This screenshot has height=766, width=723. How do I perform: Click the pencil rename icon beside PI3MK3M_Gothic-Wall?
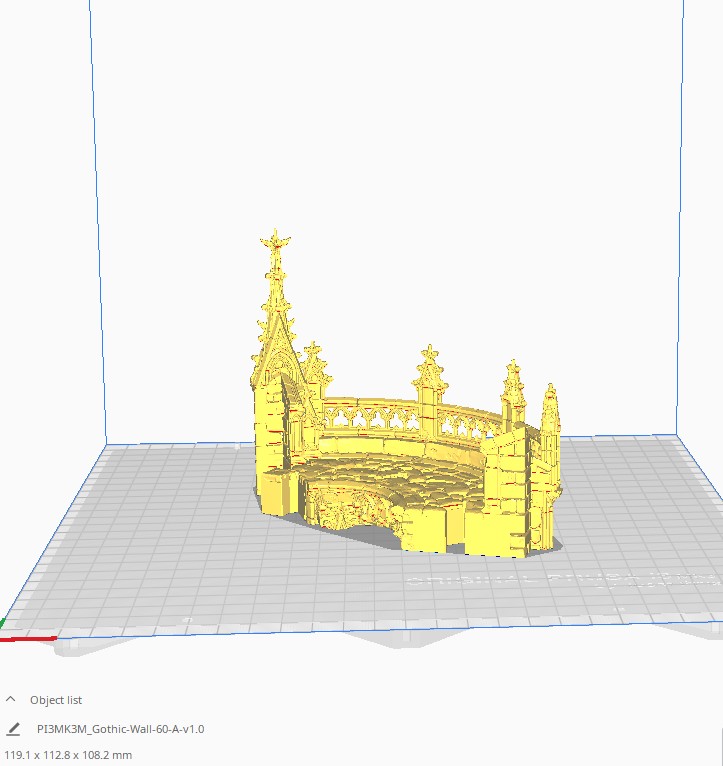(x=14, y=729)
